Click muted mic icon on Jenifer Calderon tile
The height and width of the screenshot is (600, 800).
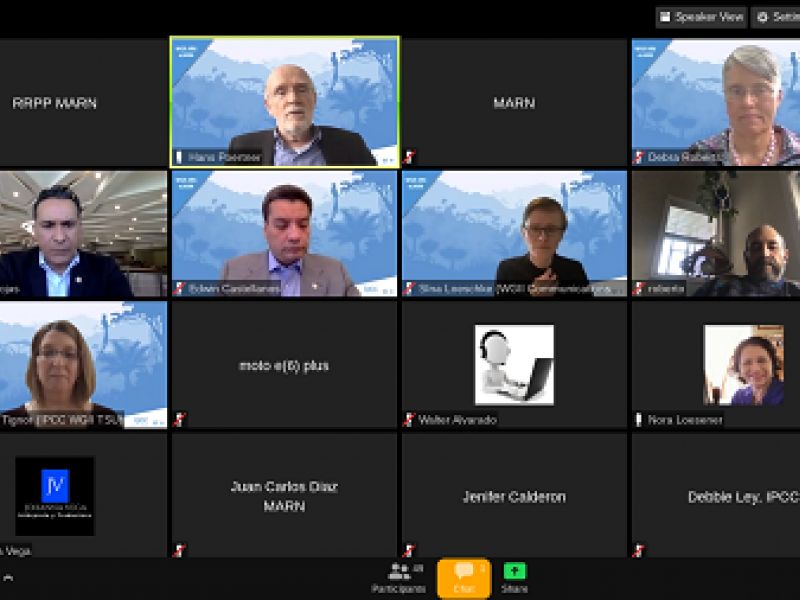409,551
